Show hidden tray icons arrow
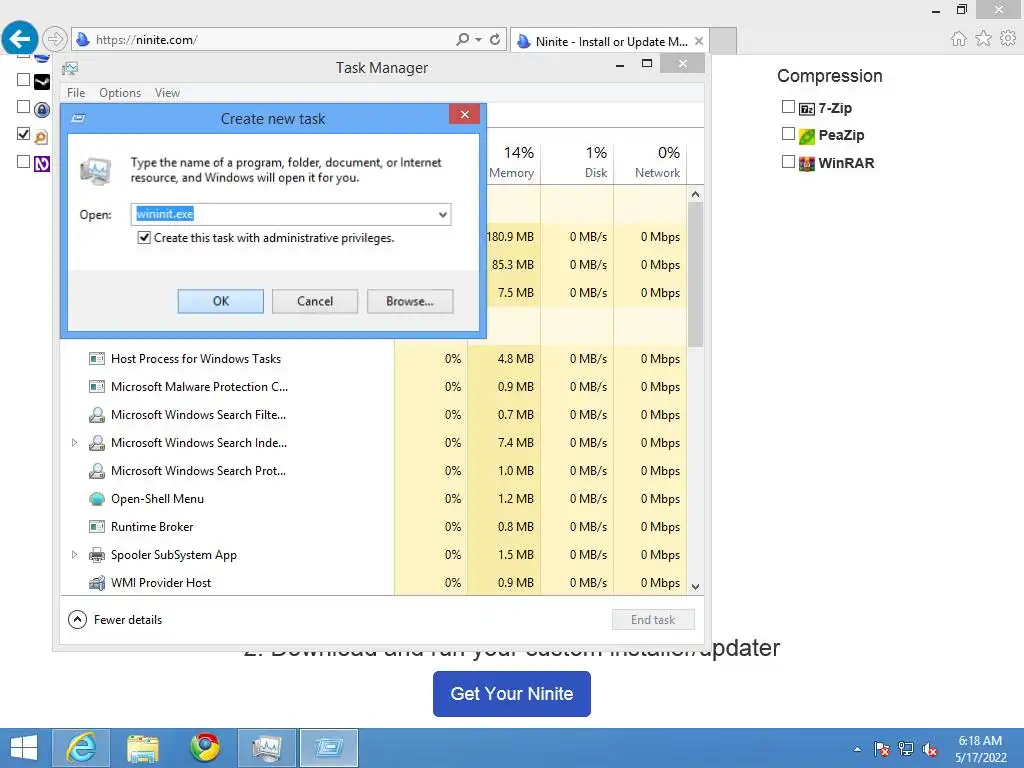1024x768 pixels. [x=857, y=749]
